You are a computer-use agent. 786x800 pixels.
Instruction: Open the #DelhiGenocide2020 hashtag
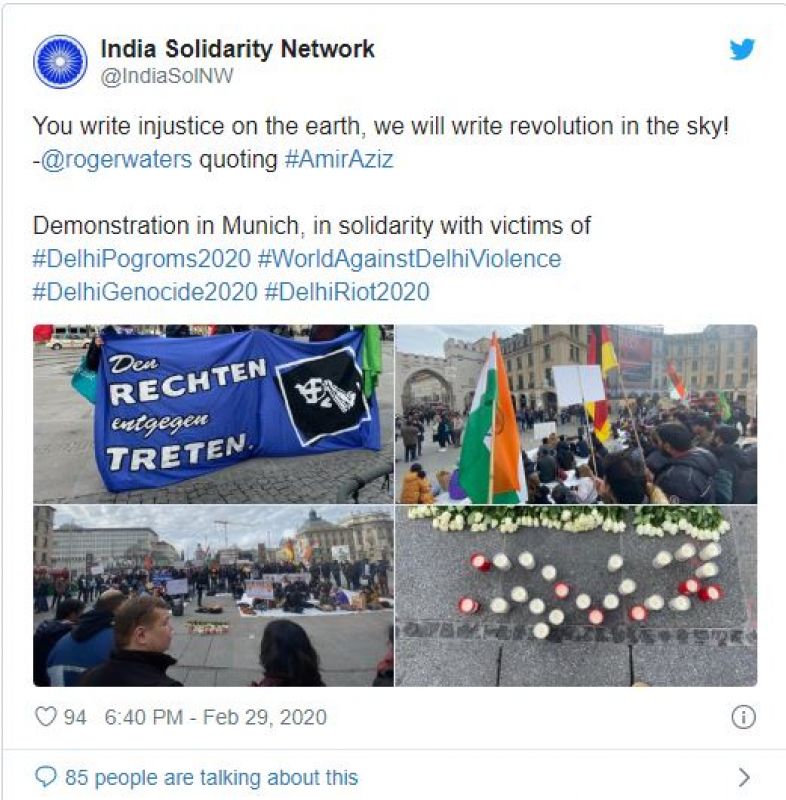[x=145, y=292]
